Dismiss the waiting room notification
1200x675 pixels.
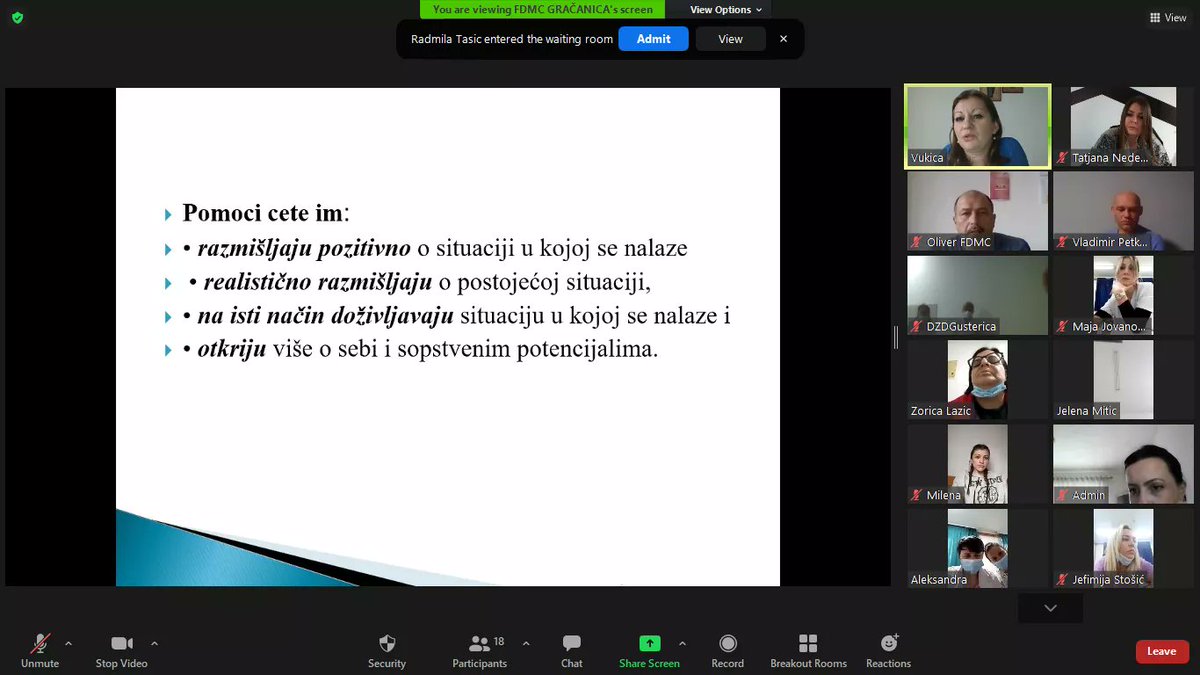783,39
